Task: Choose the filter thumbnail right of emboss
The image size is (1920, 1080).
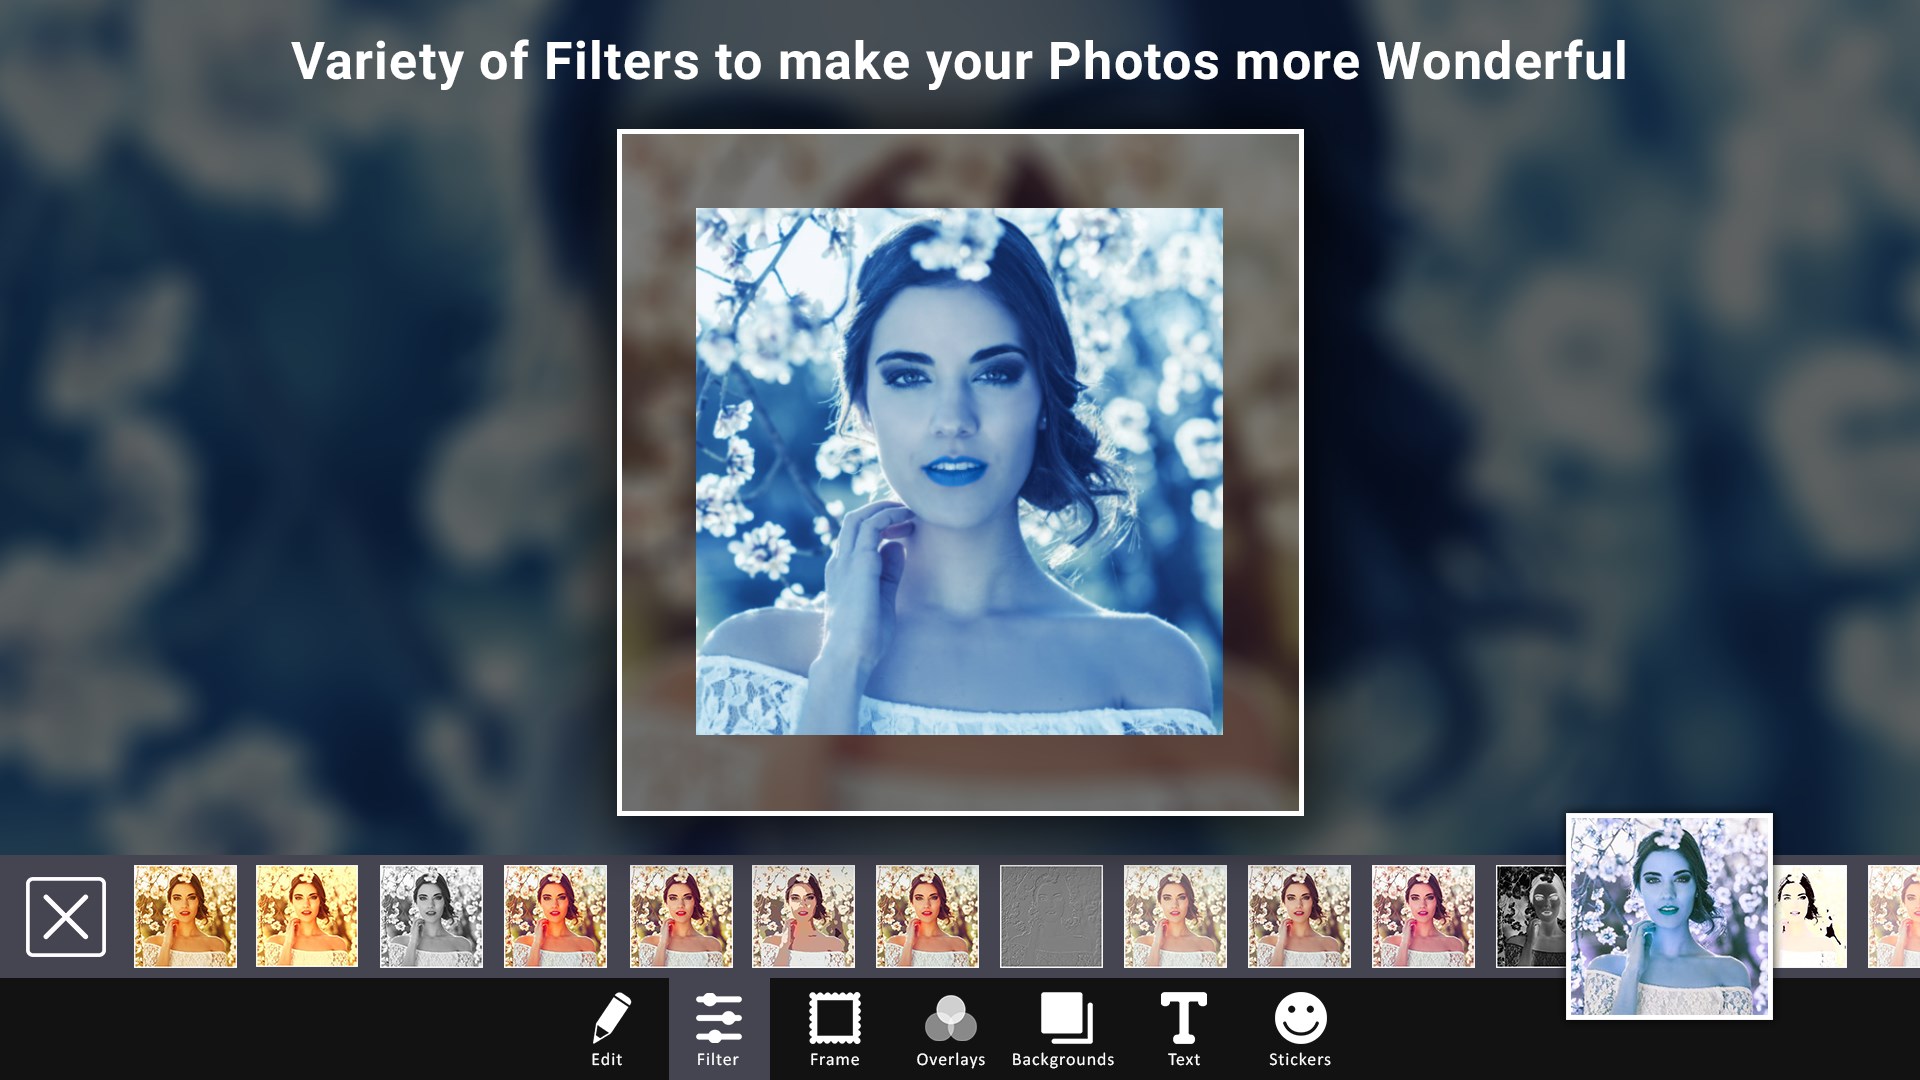Action: [1175, 916]
